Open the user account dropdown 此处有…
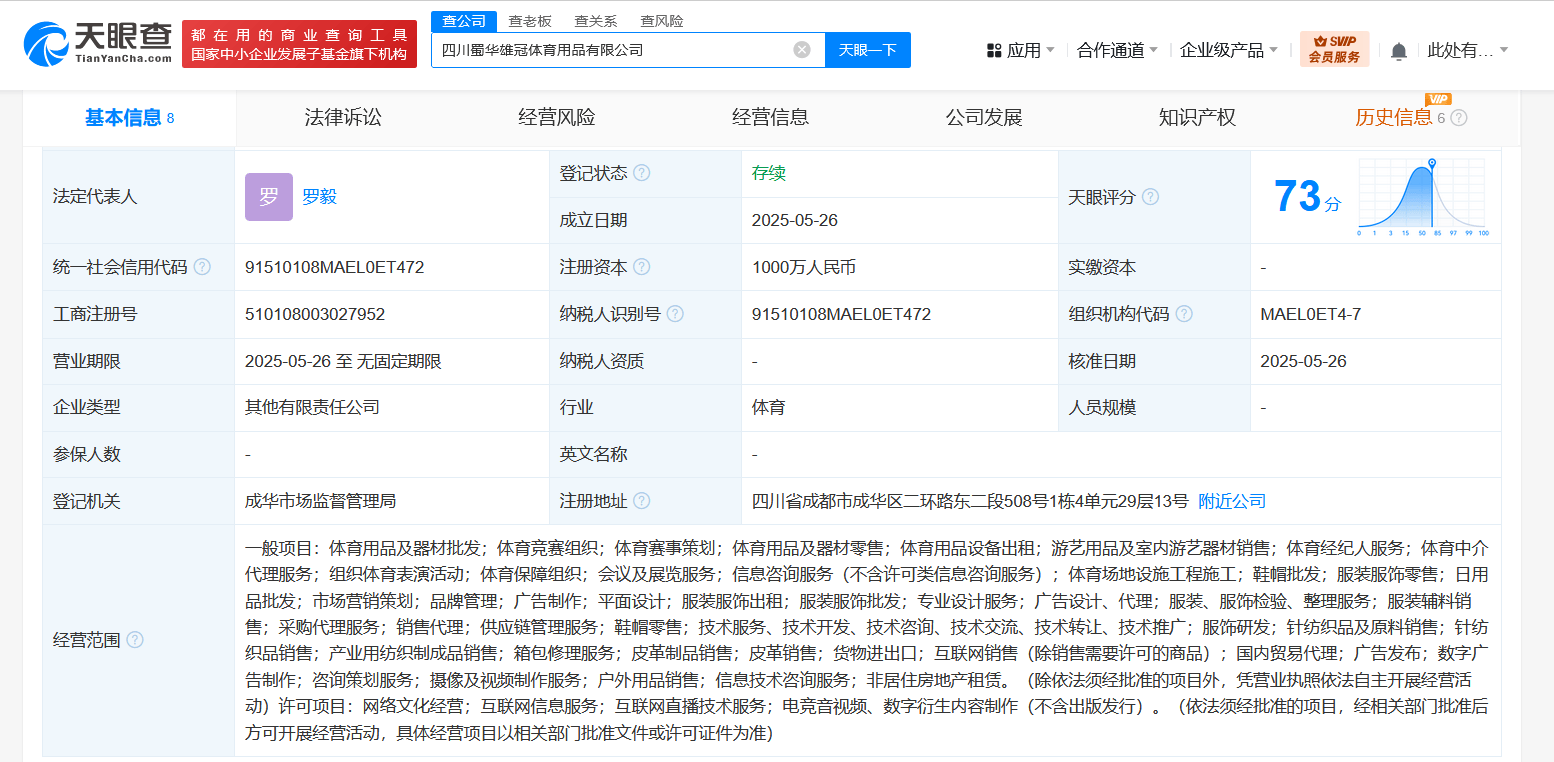 coord(1467,50)
